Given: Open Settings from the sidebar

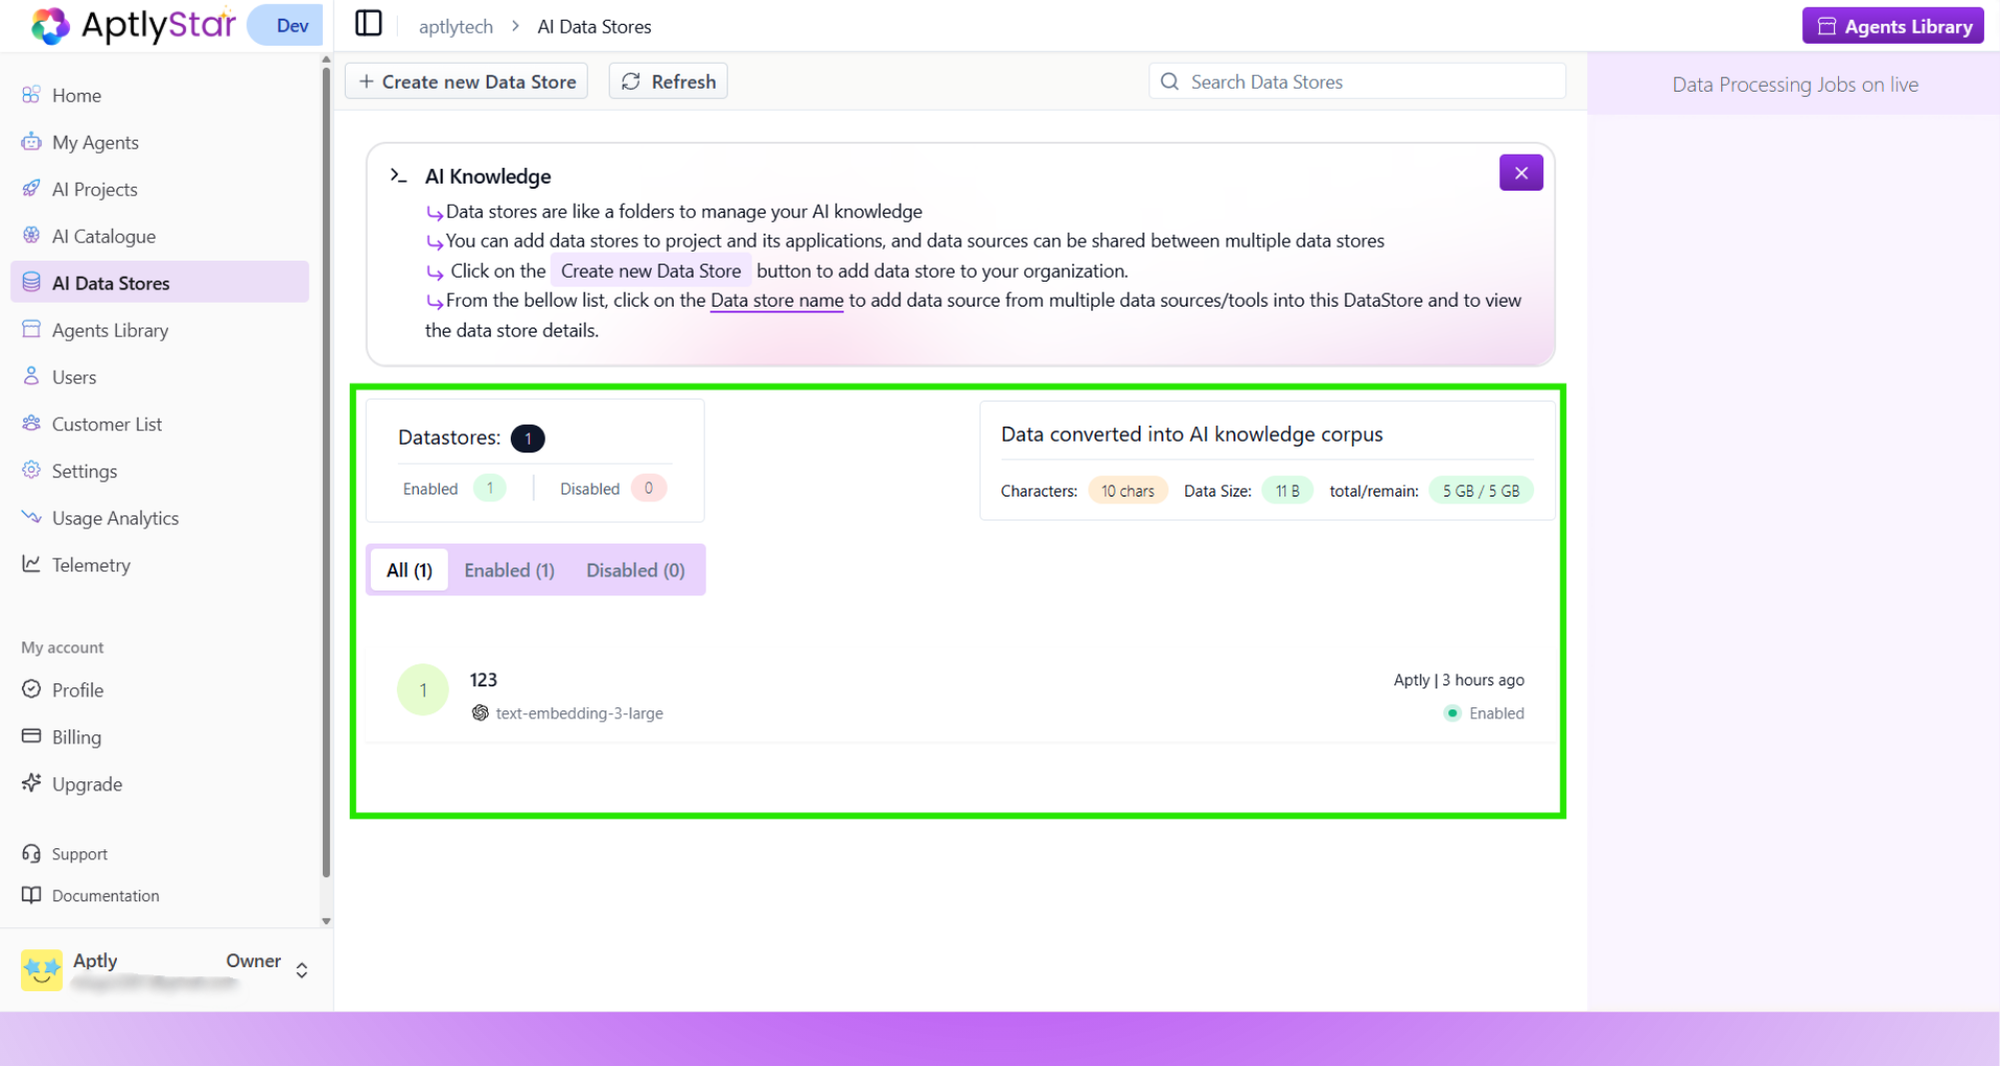Looking at the screenshot, I should (84, 470).
